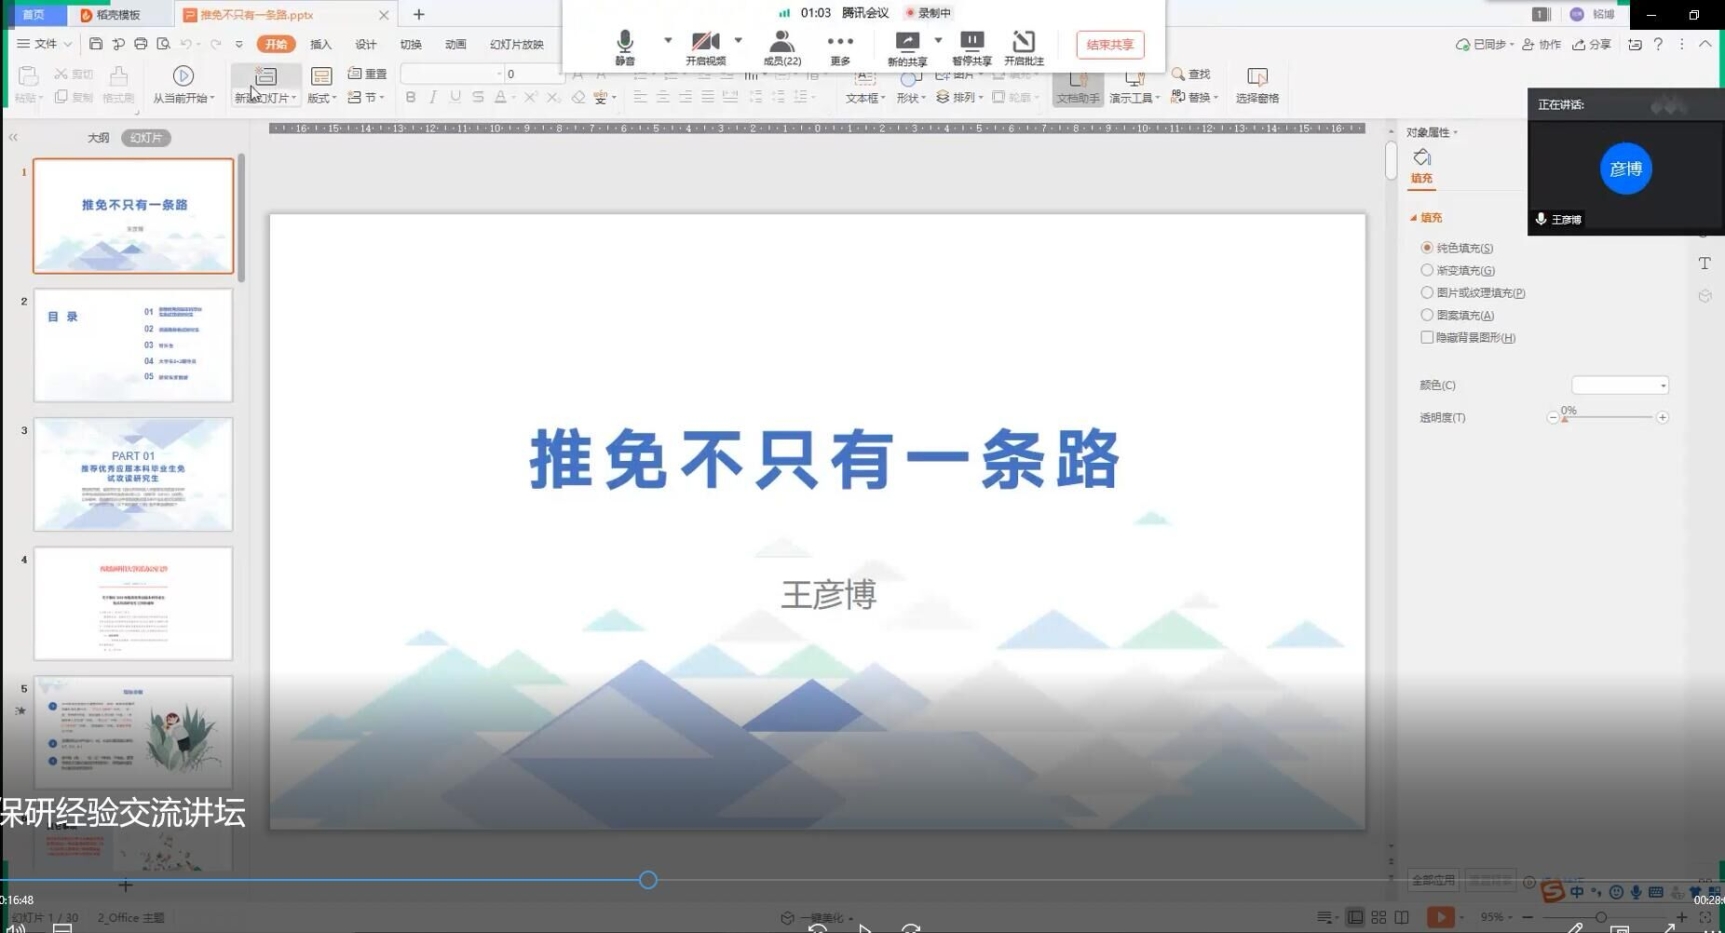Screen dimensions: 1725x933
Task: Open the 版式 layout dropdown
Action: point(321,85)
